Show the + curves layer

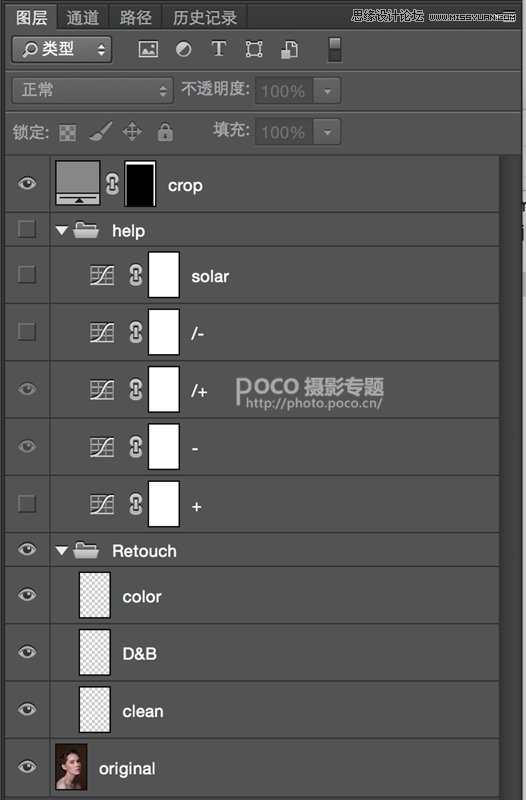tap(27, 504)
